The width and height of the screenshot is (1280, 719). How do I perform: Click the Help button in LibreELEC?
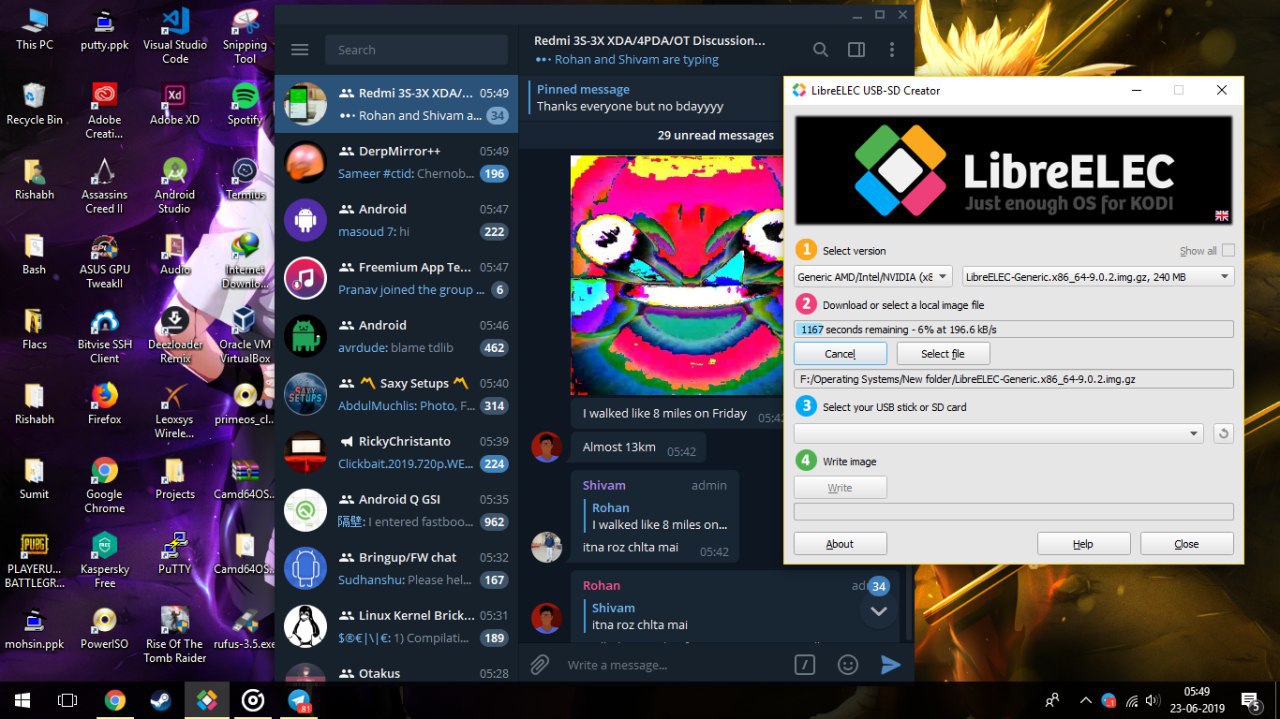point(1083,543)
